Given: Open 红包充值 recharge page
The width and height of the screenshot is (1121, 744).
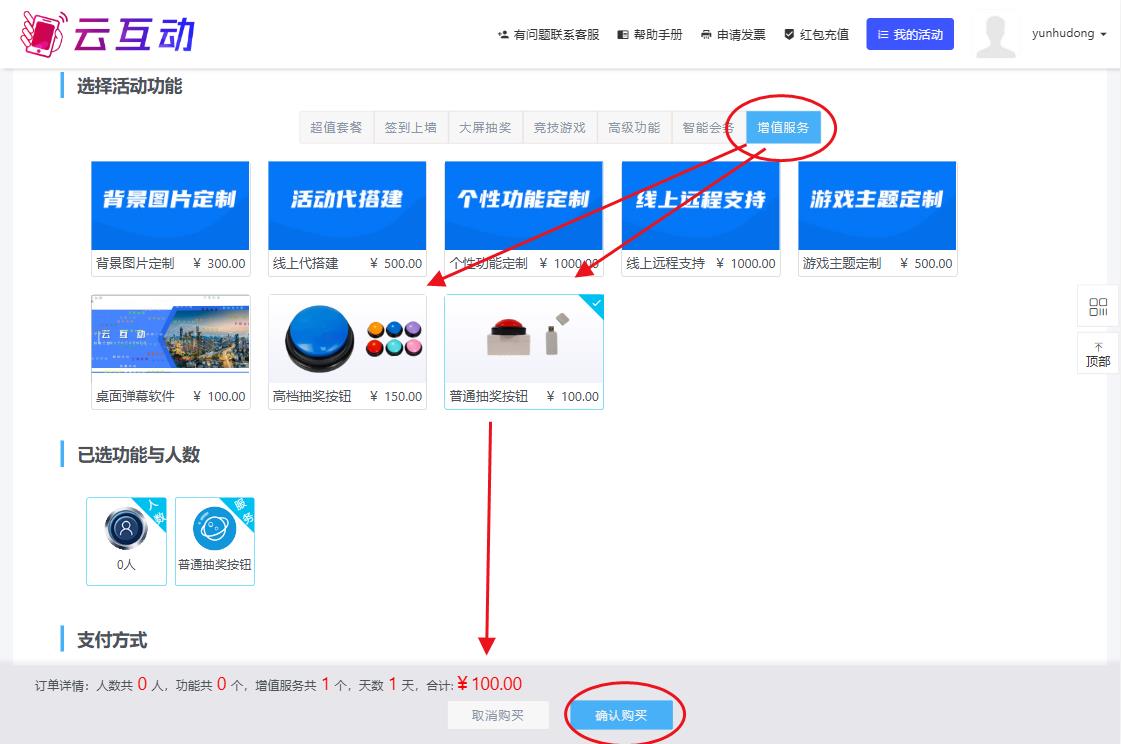Looking at the screenshot, I should (816, 35).
